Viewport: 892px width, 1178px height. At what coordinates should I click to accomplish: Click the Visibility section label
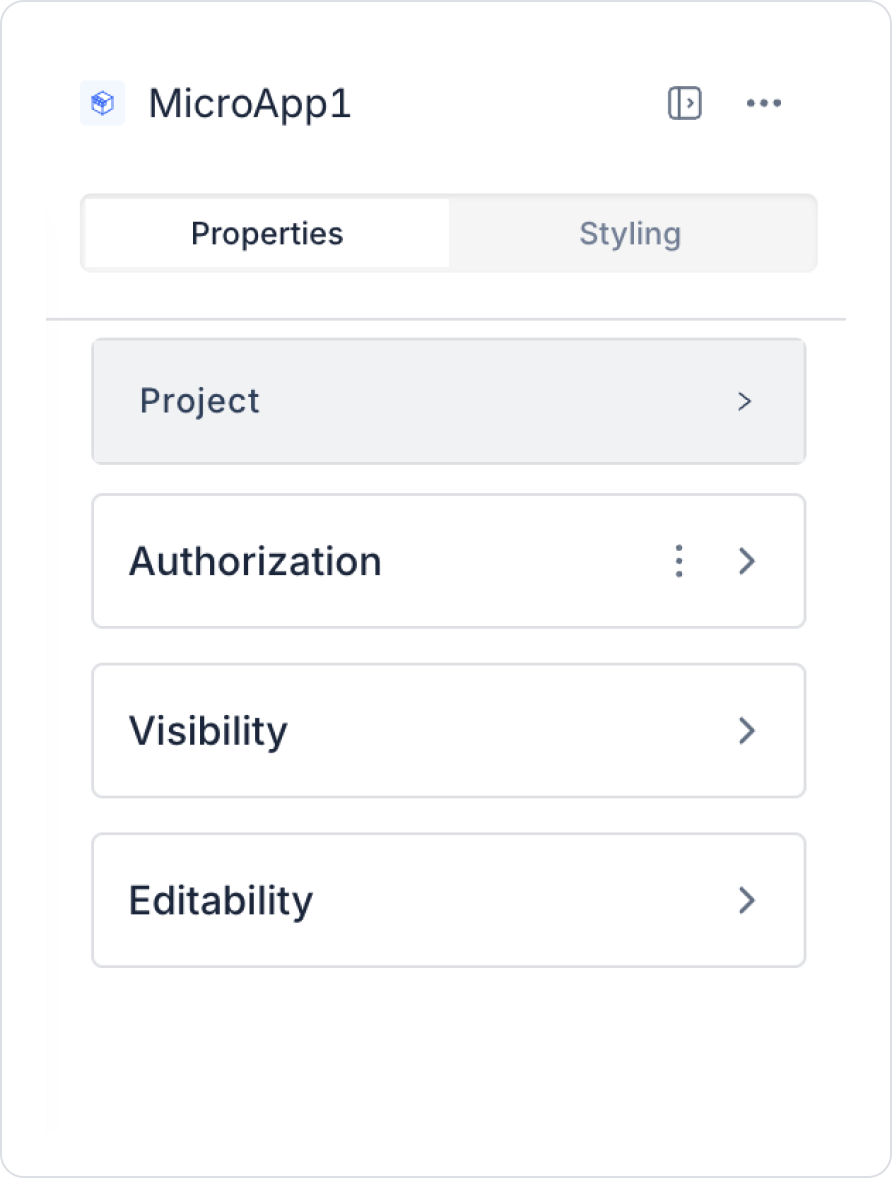208,731
